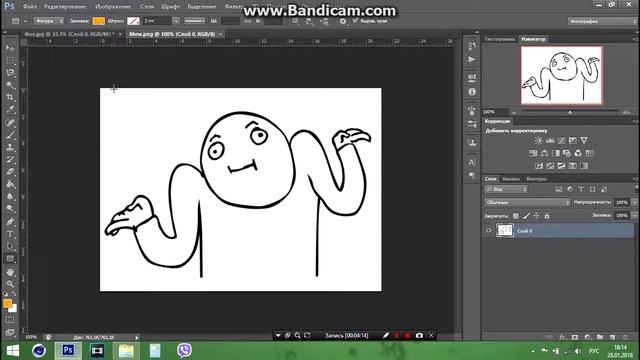This screenshot has height=360, width=640.
Task: Select the Crop tool
Action: (x=10, y=97)
